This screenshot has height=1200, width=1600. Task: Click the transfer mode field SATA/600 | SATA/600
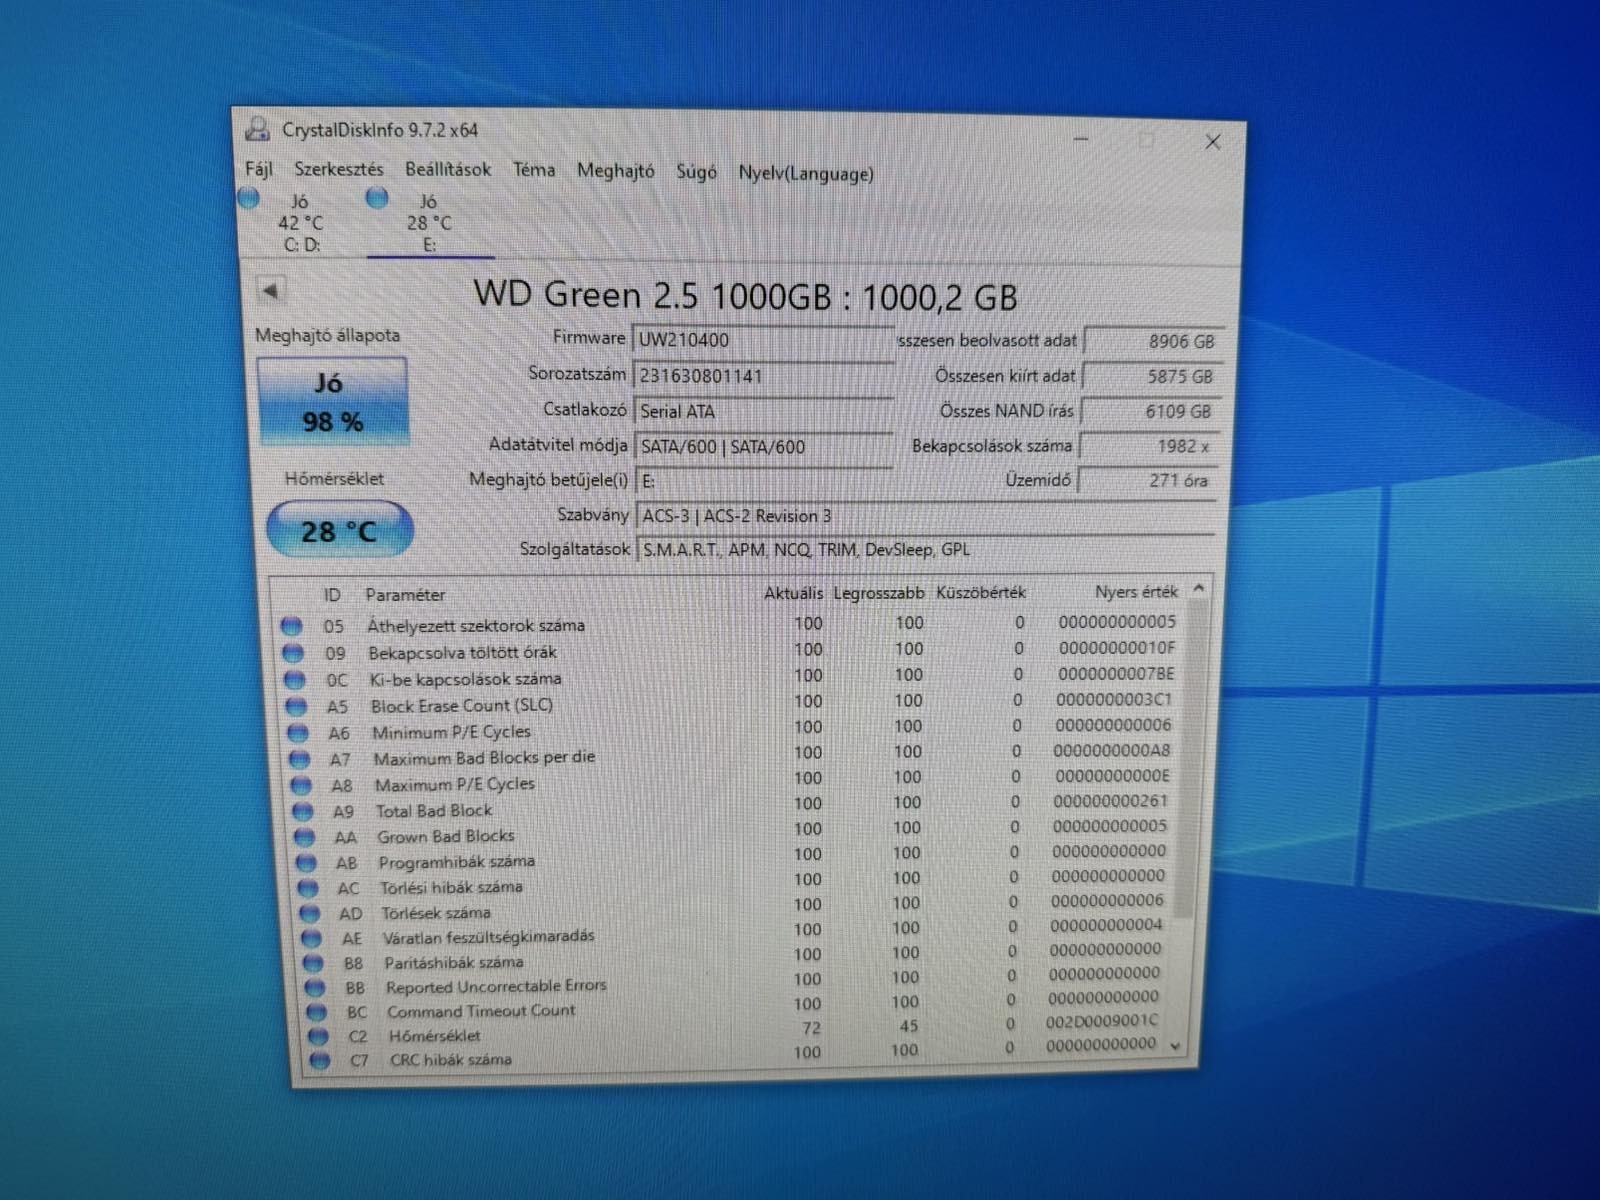point(763,447)
